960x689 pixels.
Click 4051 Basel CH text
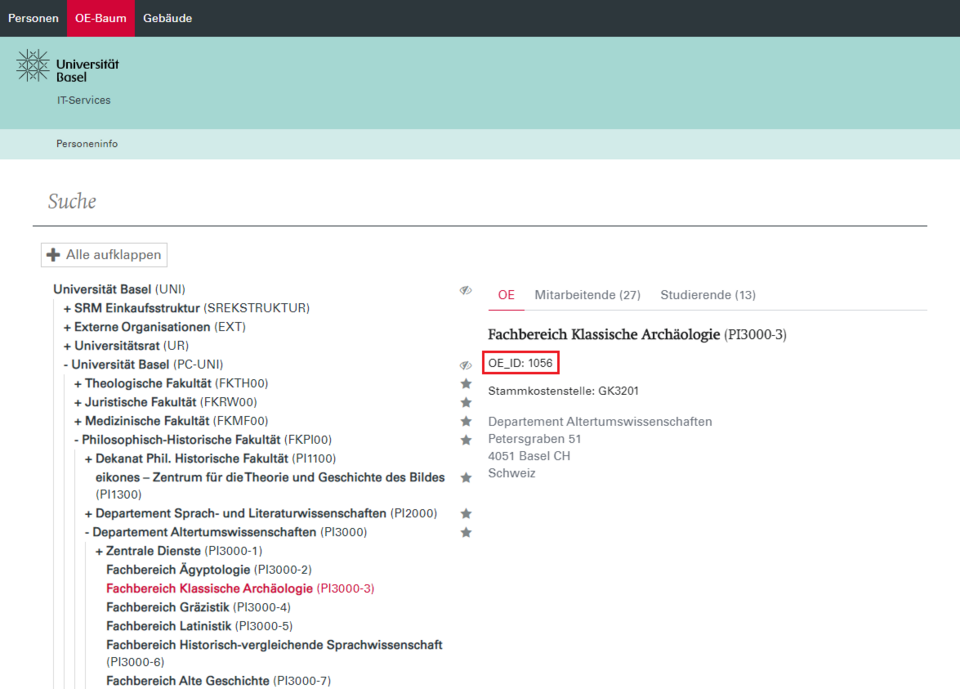click(x=529, y=456)
